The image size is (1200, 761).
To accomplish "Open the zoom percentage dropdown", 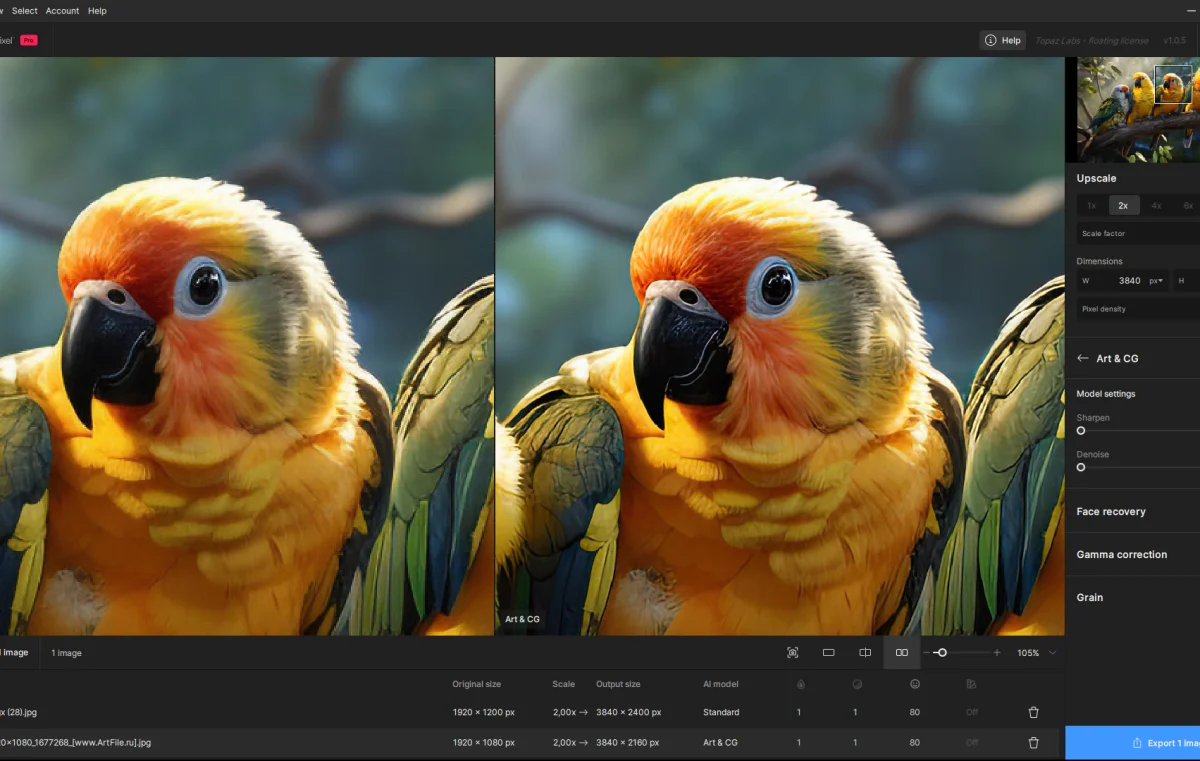I will point(1052,653).
